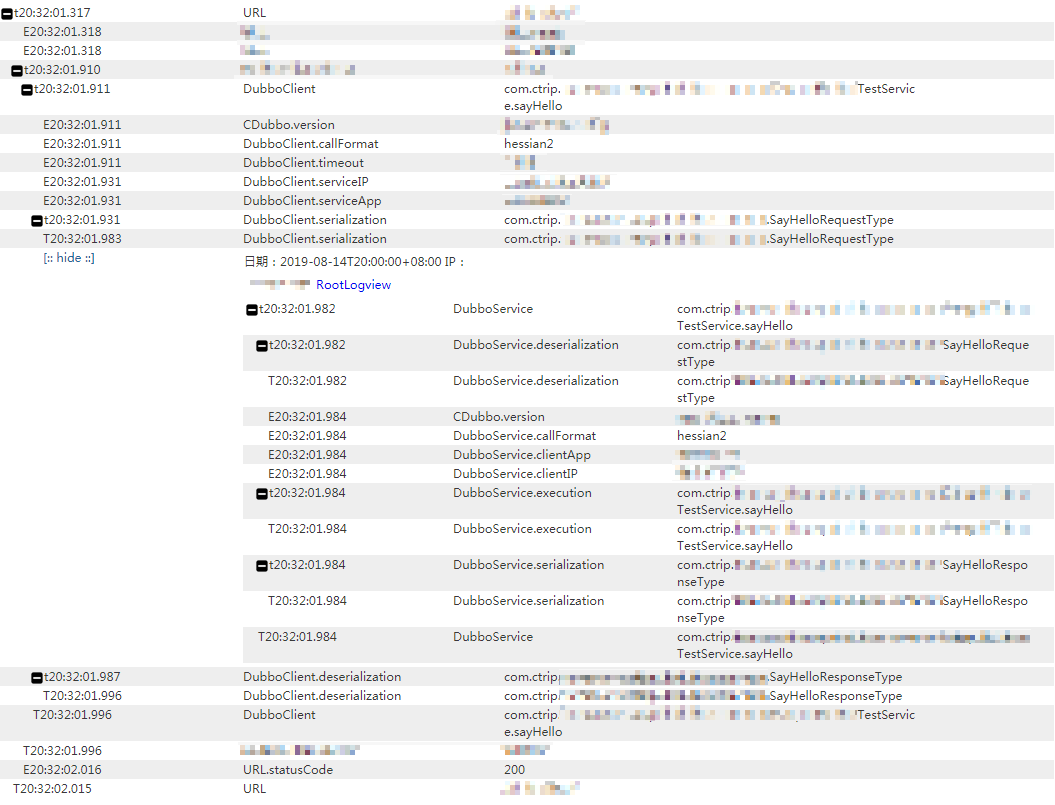Screen dimensions: 1055x805
Task: Click the T20:32:02.015 URL end timestamp
Action: coord(52,788)
